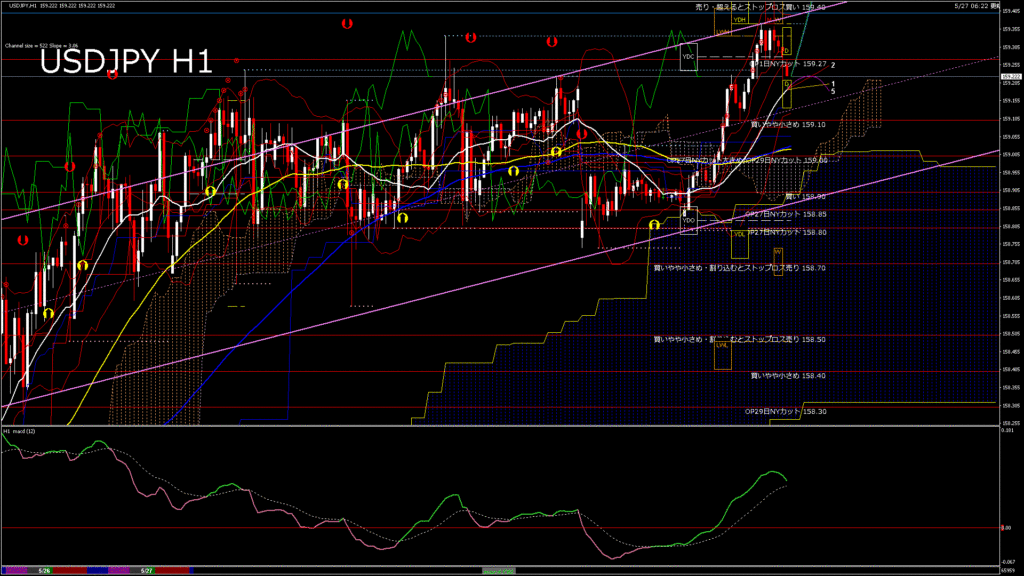Click the OP29日NYカット 158.30 level label
The height and width of the screenshot is (576, 1024).
[786, 411]
